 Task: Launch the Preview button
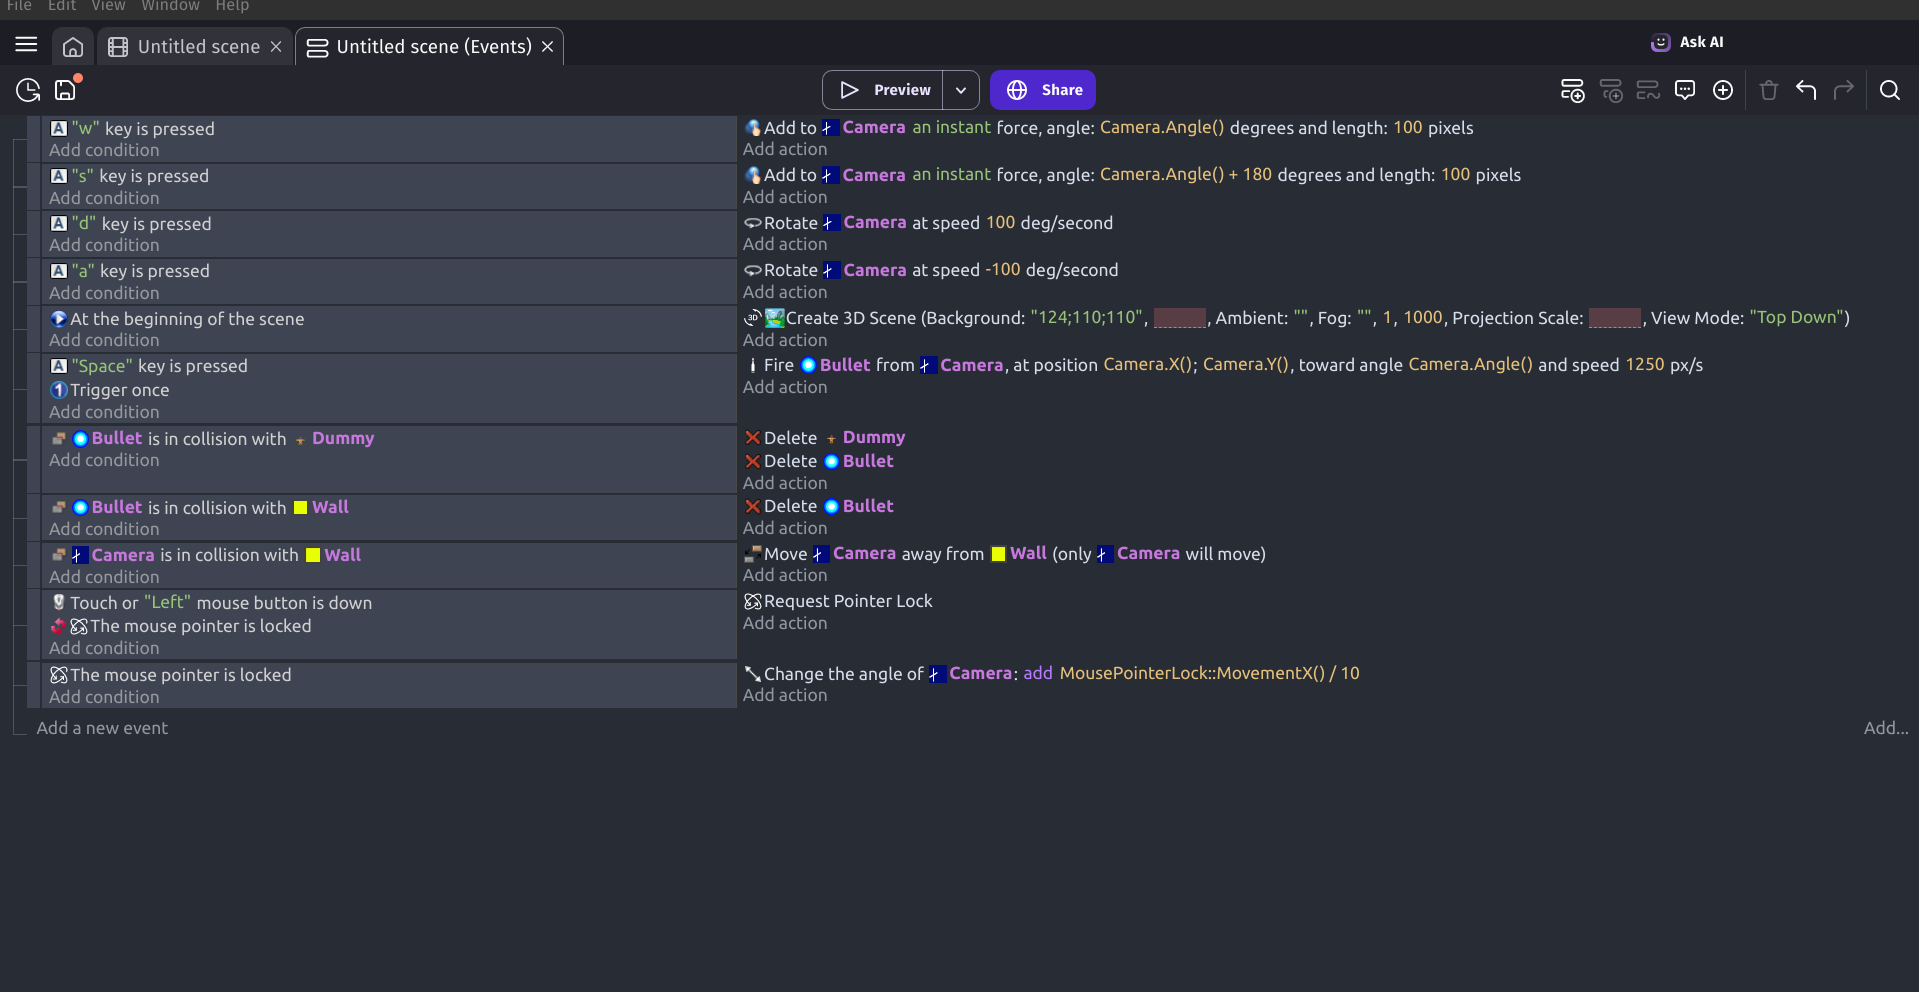[883, 90]
